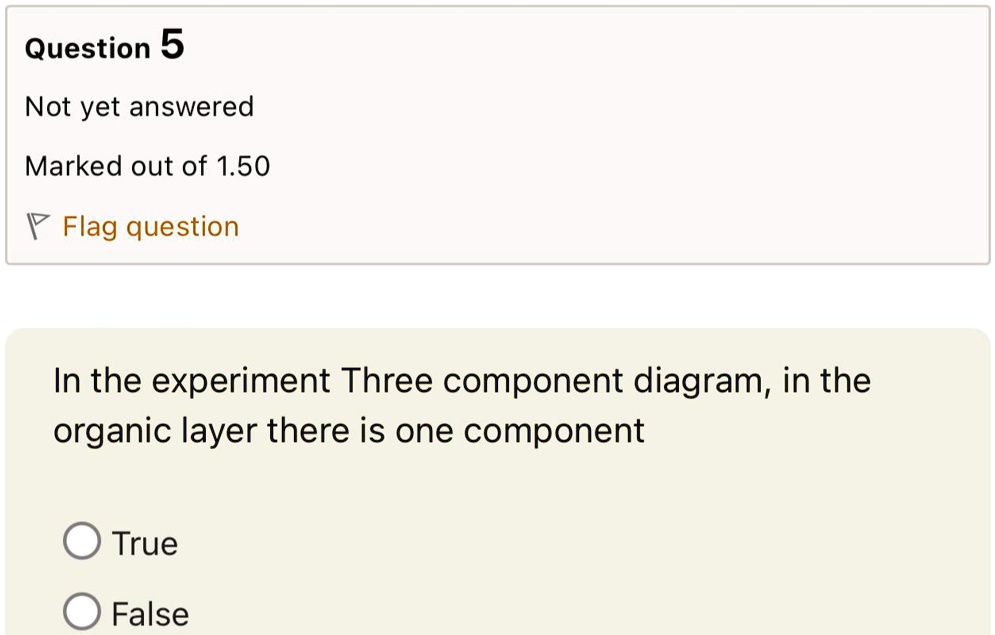Open the "Flag question" link

[150, 227]
